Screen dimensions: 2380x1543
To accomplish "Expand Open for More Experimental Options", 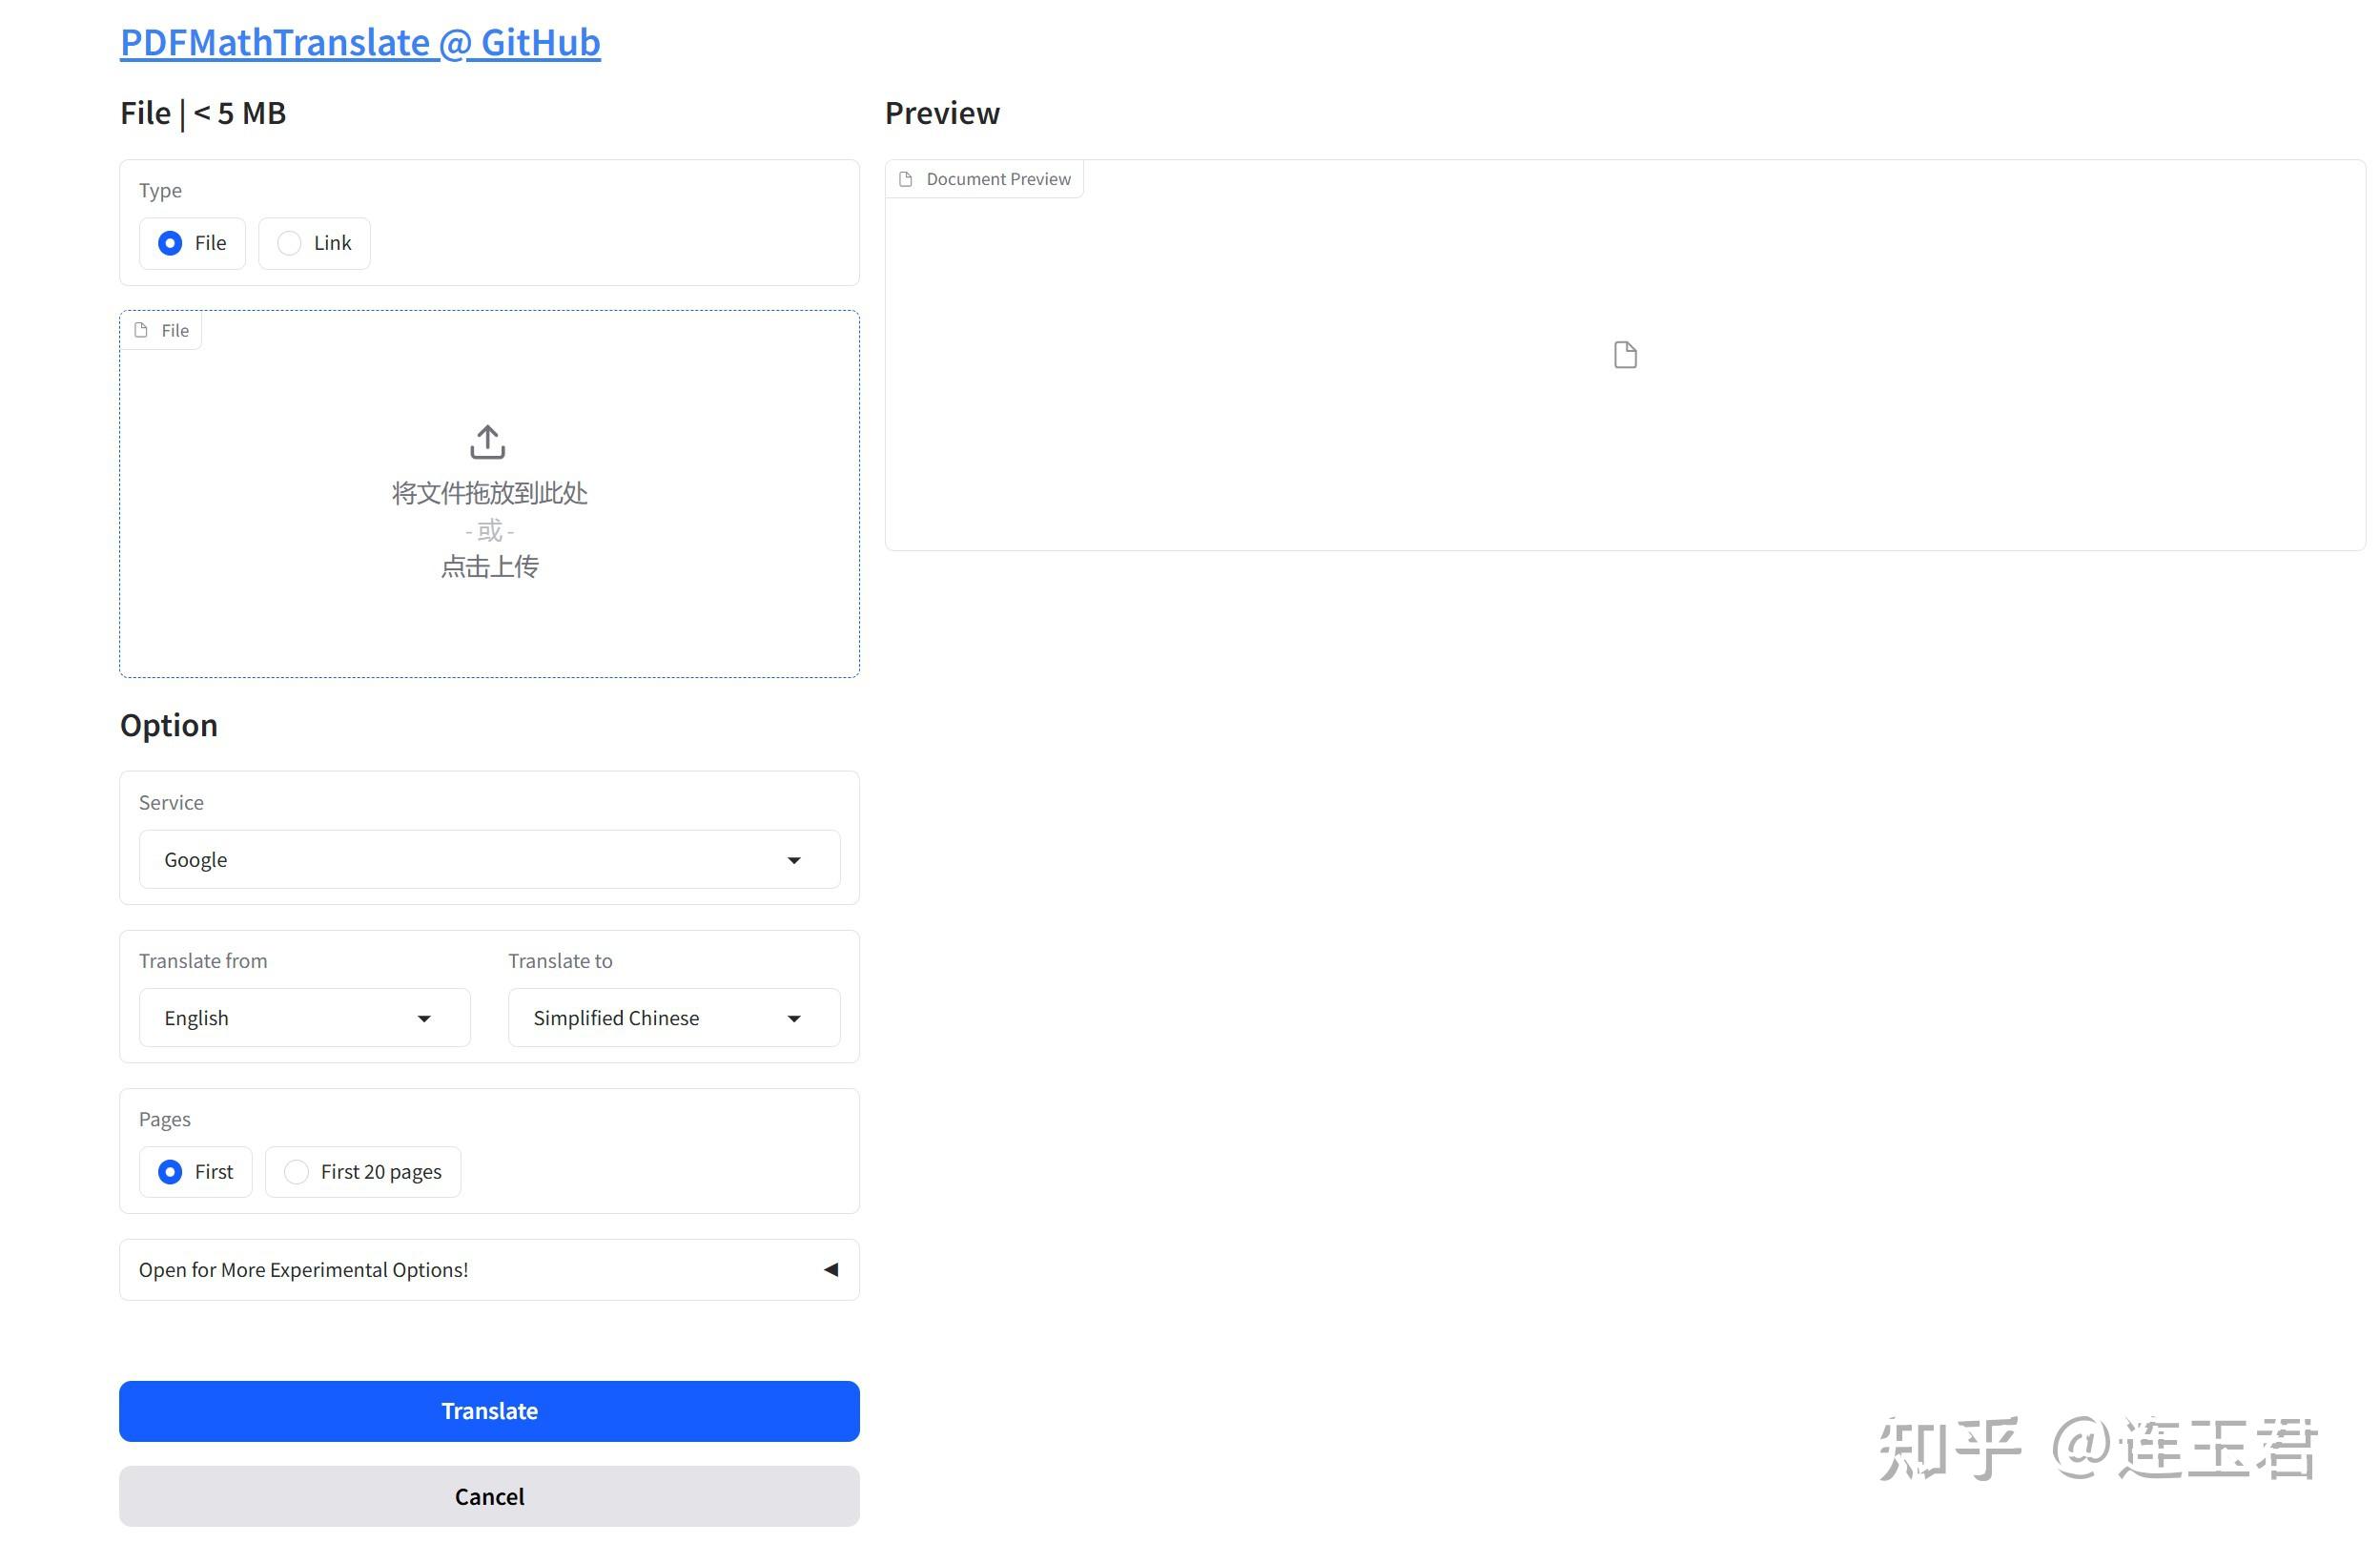I will (x=304, y=1270).
